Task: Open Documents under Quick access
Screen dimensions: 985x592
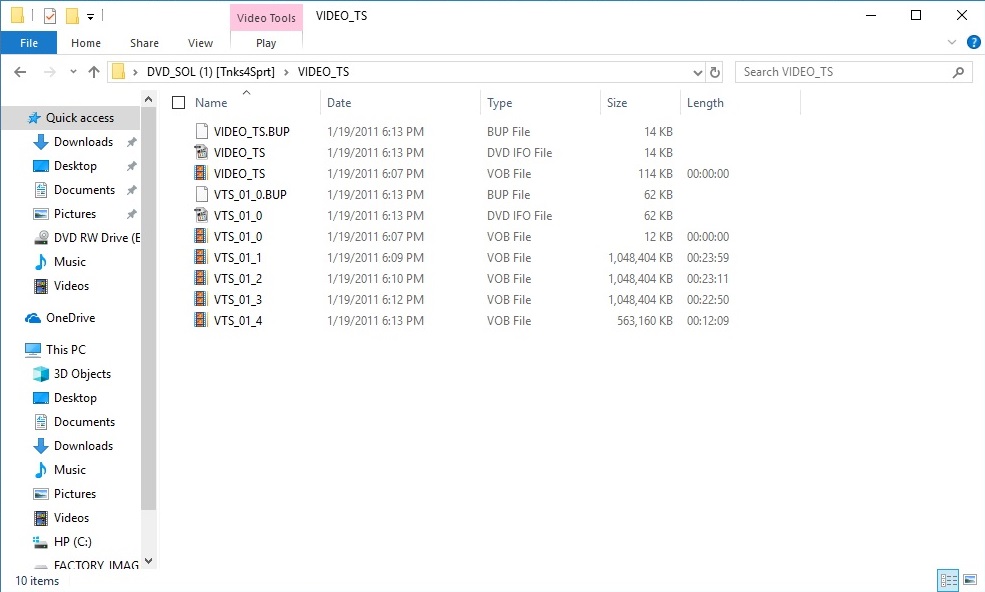Action: tap(84, 190)
